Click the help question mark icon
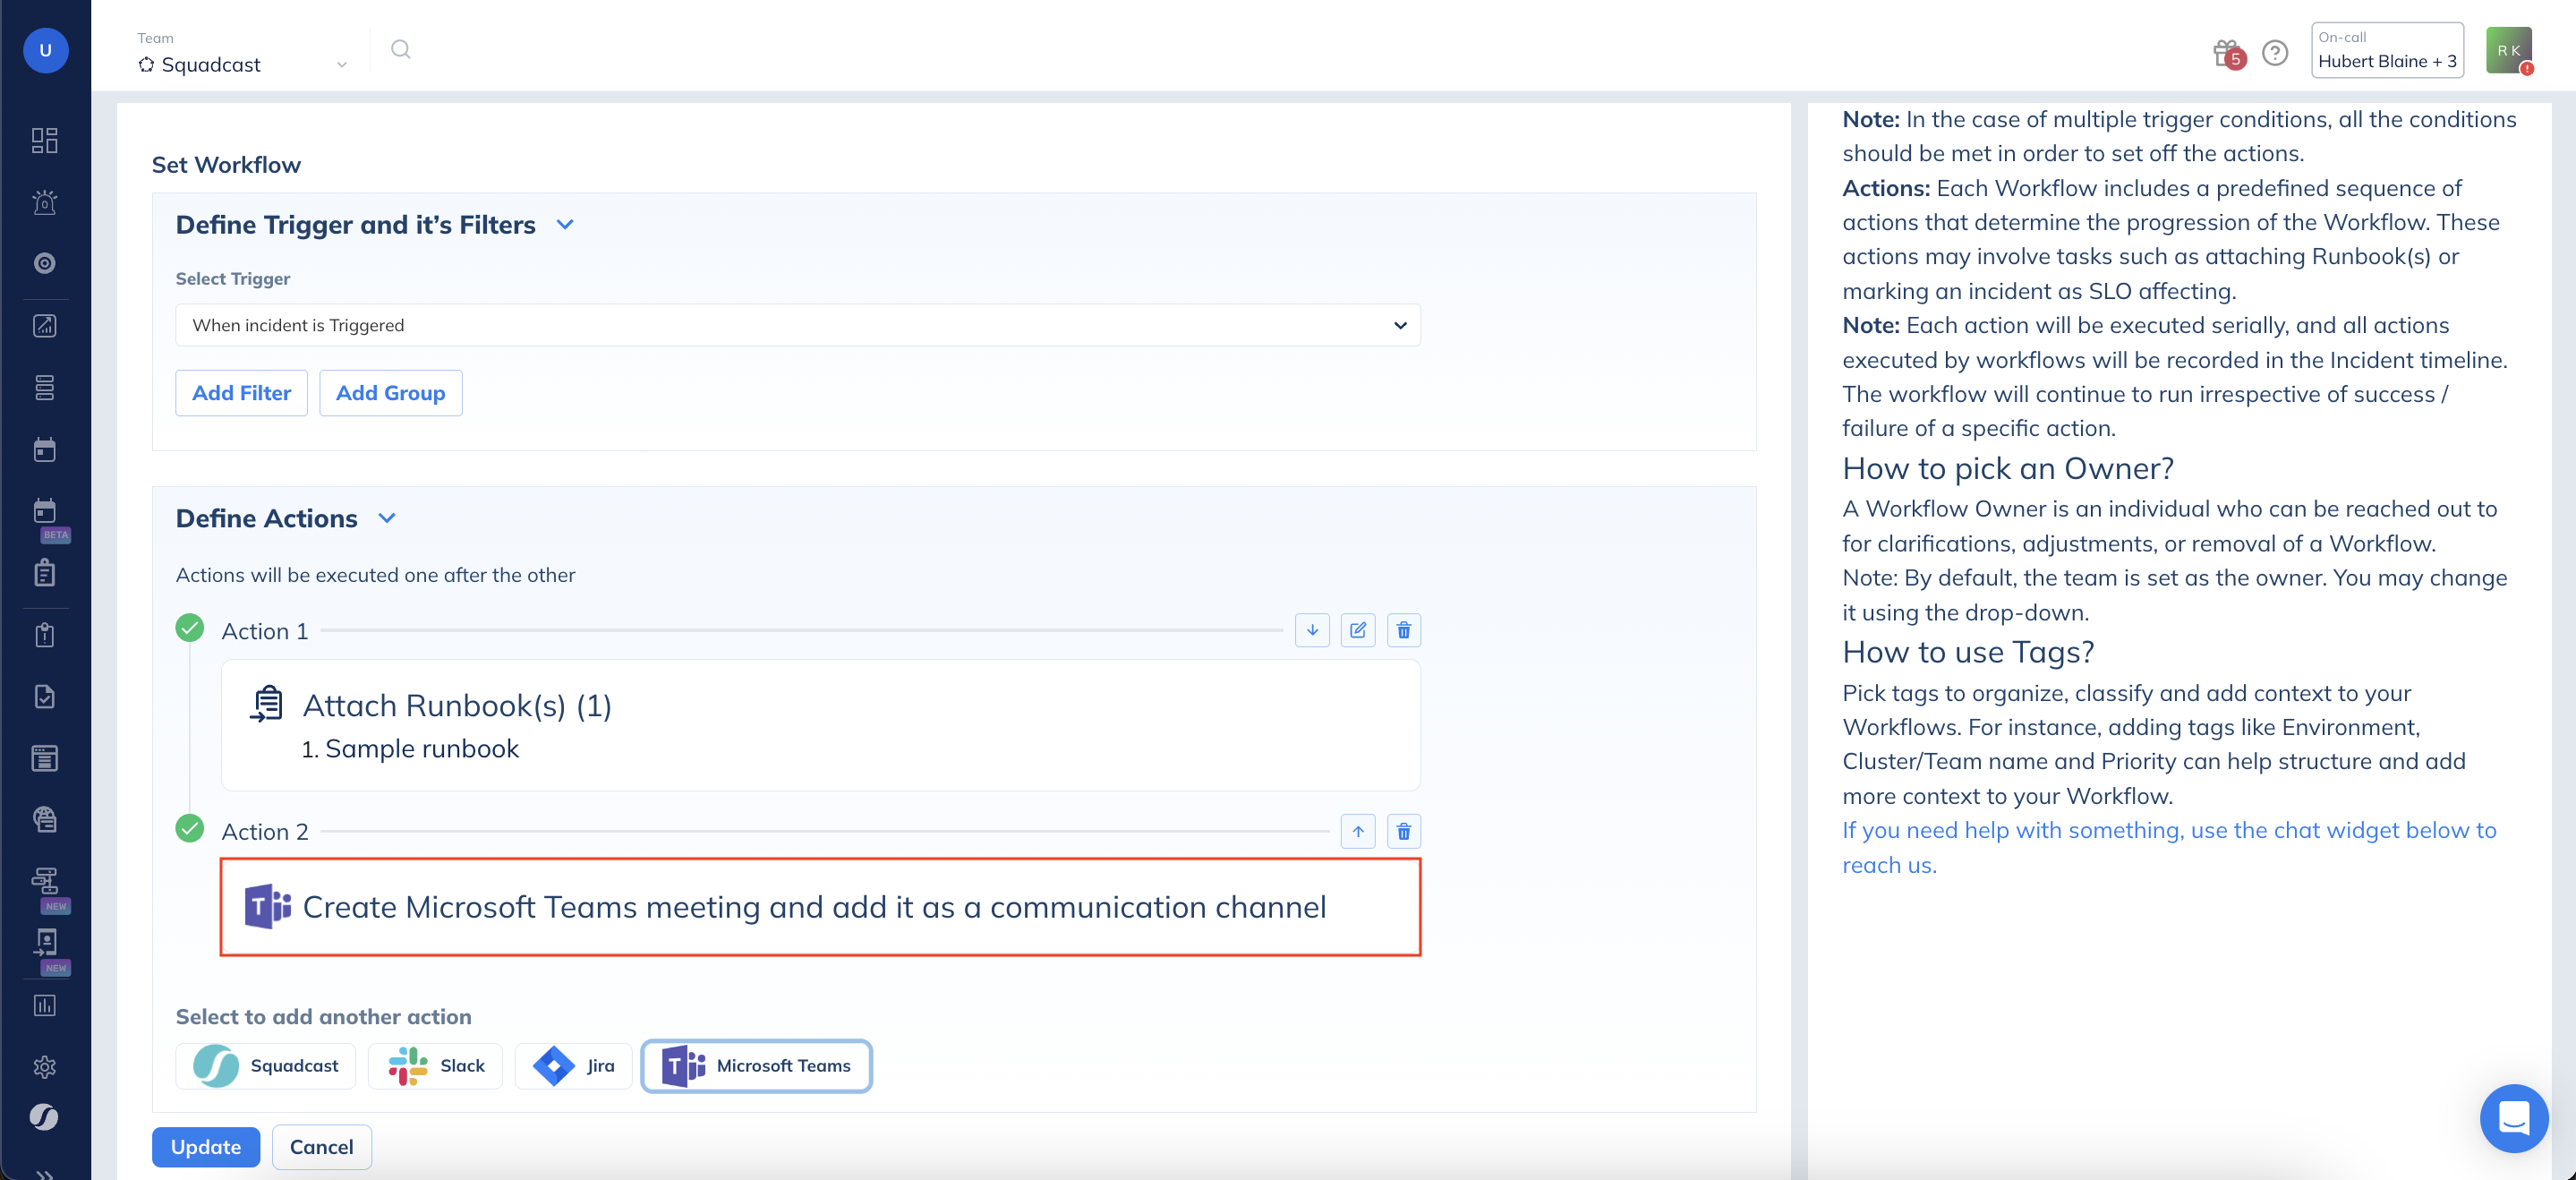 coord(2274,52)
